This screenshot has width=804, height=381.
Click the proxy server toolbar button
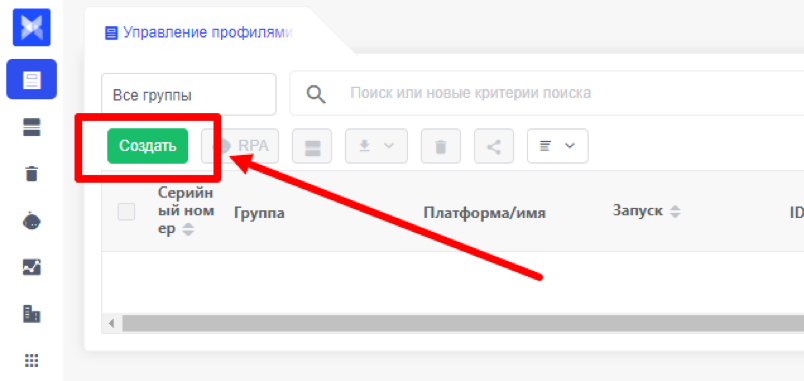(312, 146)
